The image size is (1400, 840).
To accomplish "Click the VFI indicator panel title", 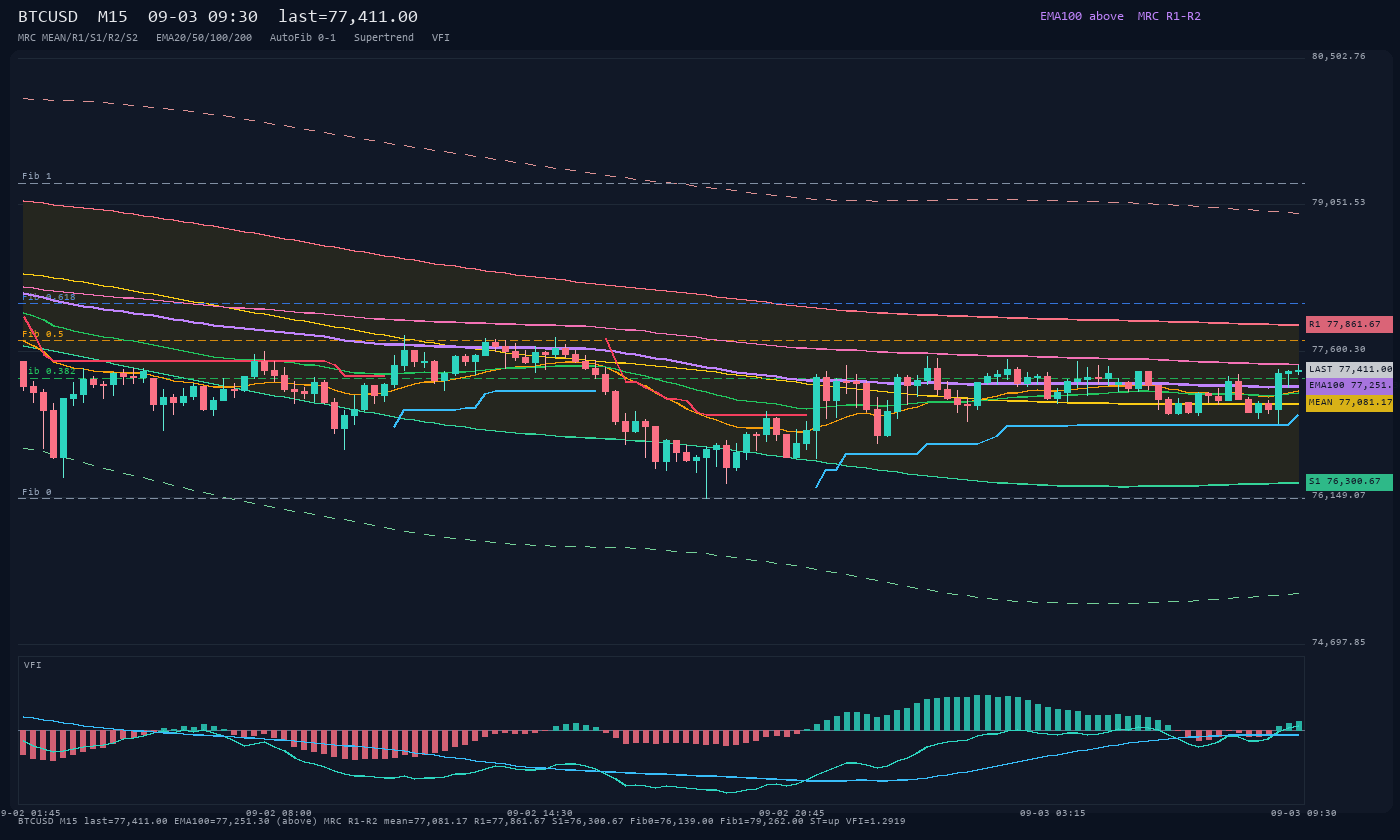I will click(x=33, y=665).
